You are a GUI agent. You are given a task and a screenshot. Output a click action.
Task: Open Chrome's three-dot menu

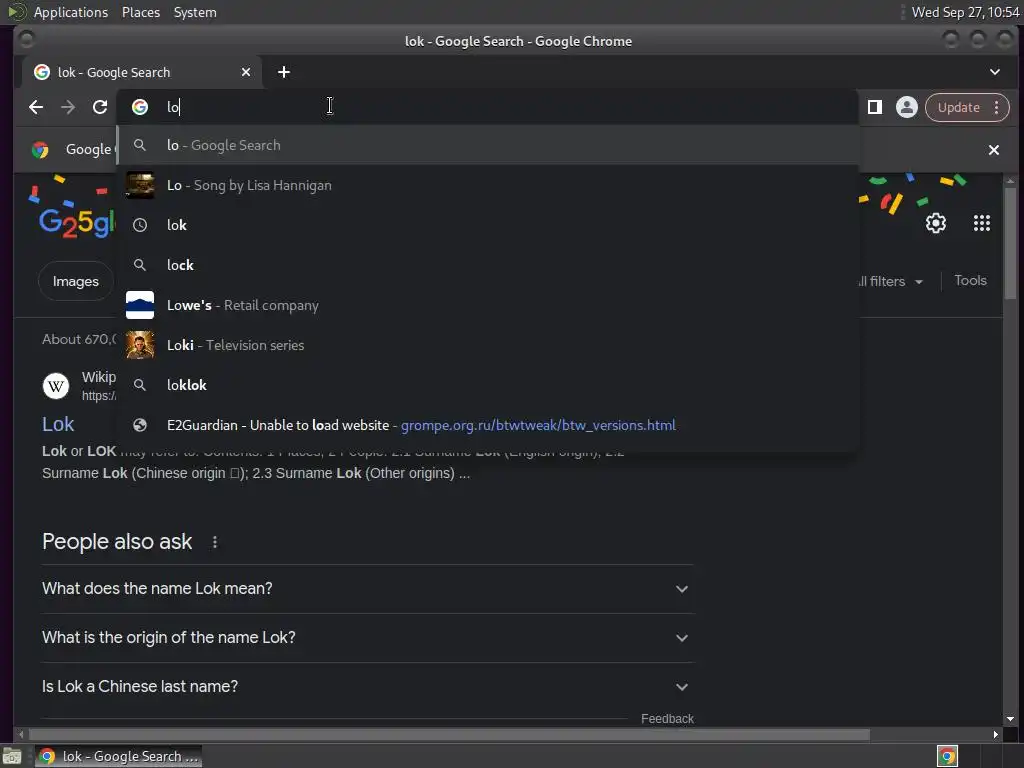[x=997, y=107]
